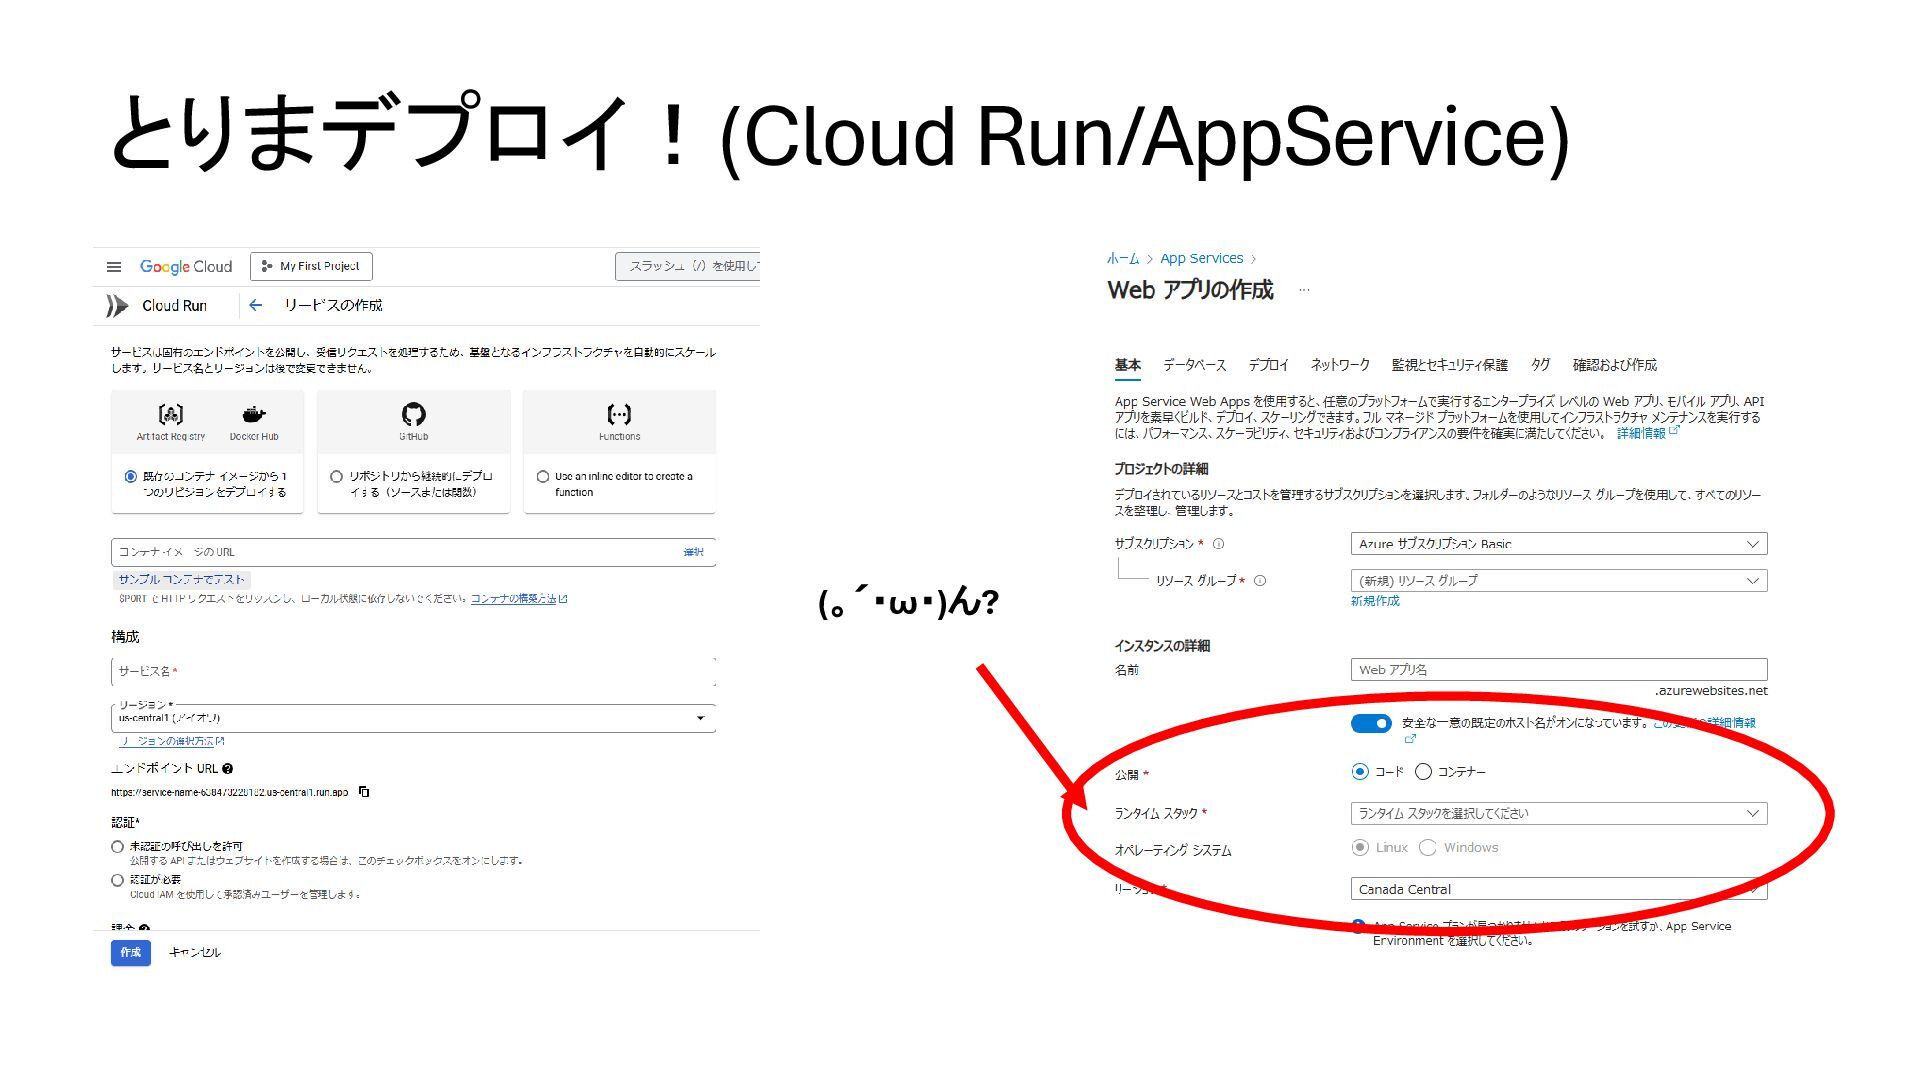
Task: Select 認証が必要 radio button
Action: [x=117, y=881]
